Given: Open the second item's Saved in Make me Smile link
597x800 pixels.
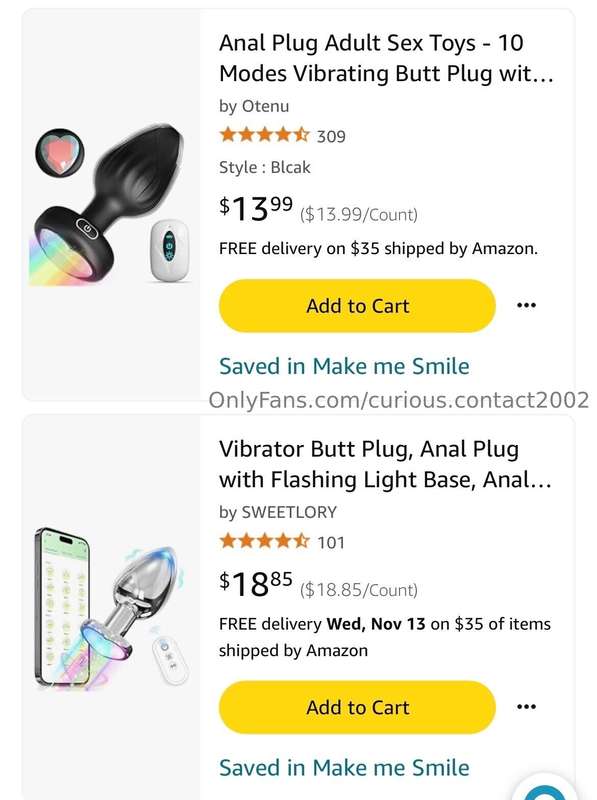Looking at the screenshot, I should click(x=344, y=767).
